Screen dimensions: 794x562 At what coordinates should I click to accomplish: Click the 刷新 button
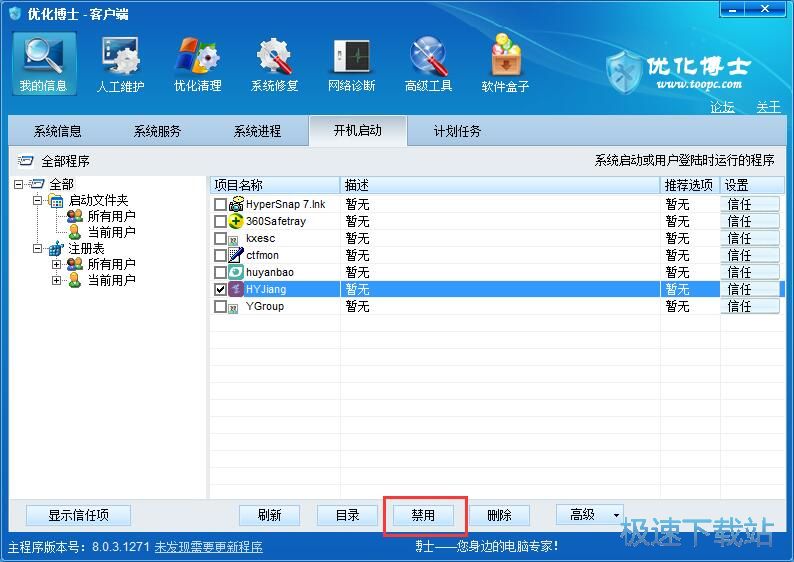[269, 515]
